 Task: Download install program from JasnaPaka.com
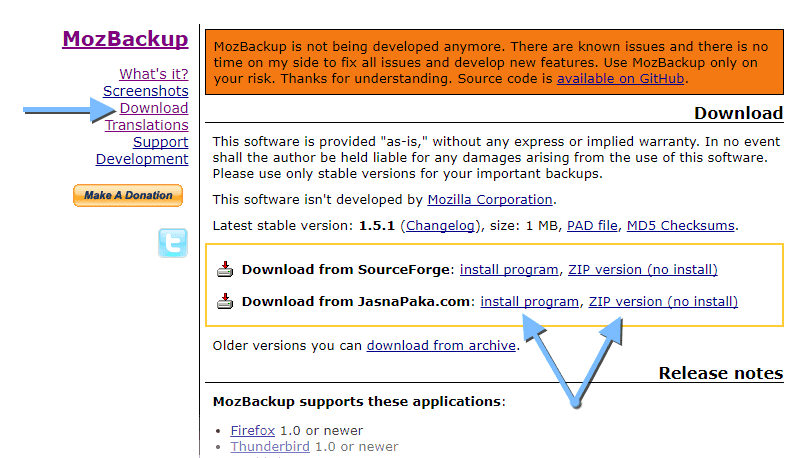(x=529, y=302)
